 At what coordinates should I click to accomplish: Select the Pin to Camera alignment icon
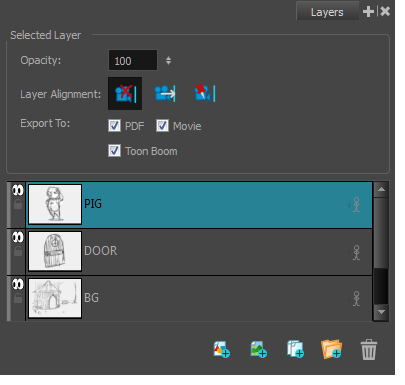coord(205,93)
